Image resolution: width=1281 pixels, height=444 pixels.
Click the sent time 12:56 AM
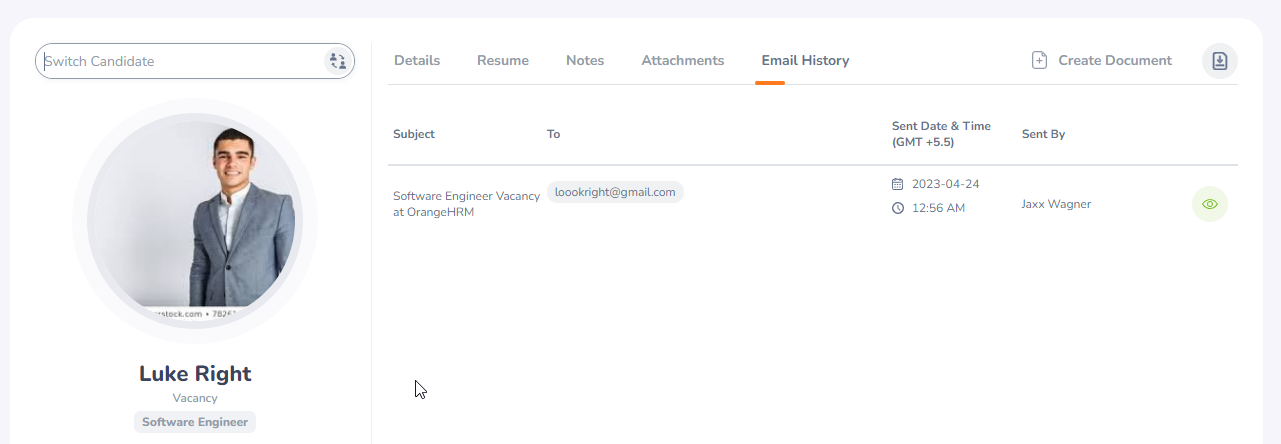tap(938, 208)
